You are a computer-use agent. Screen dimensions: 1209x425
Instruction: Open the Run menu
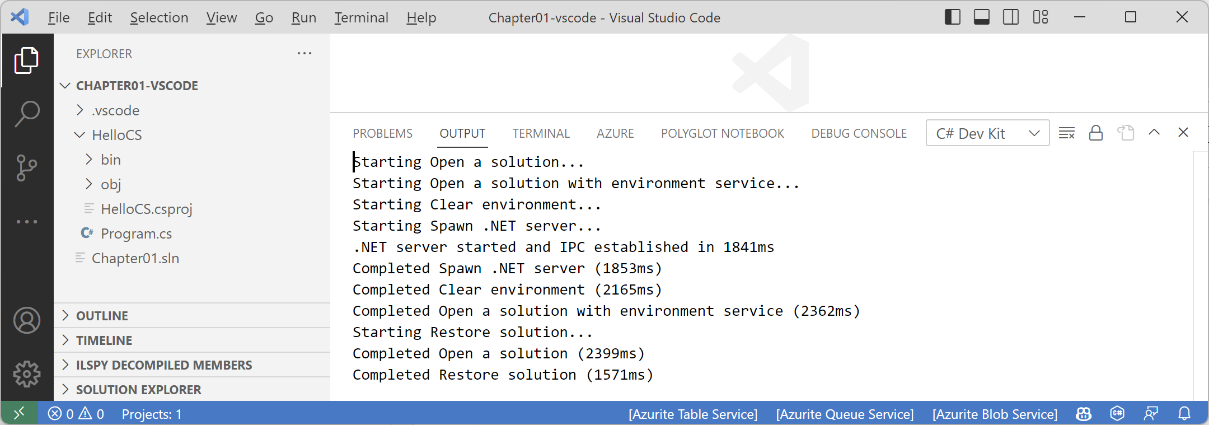point(304,17)
